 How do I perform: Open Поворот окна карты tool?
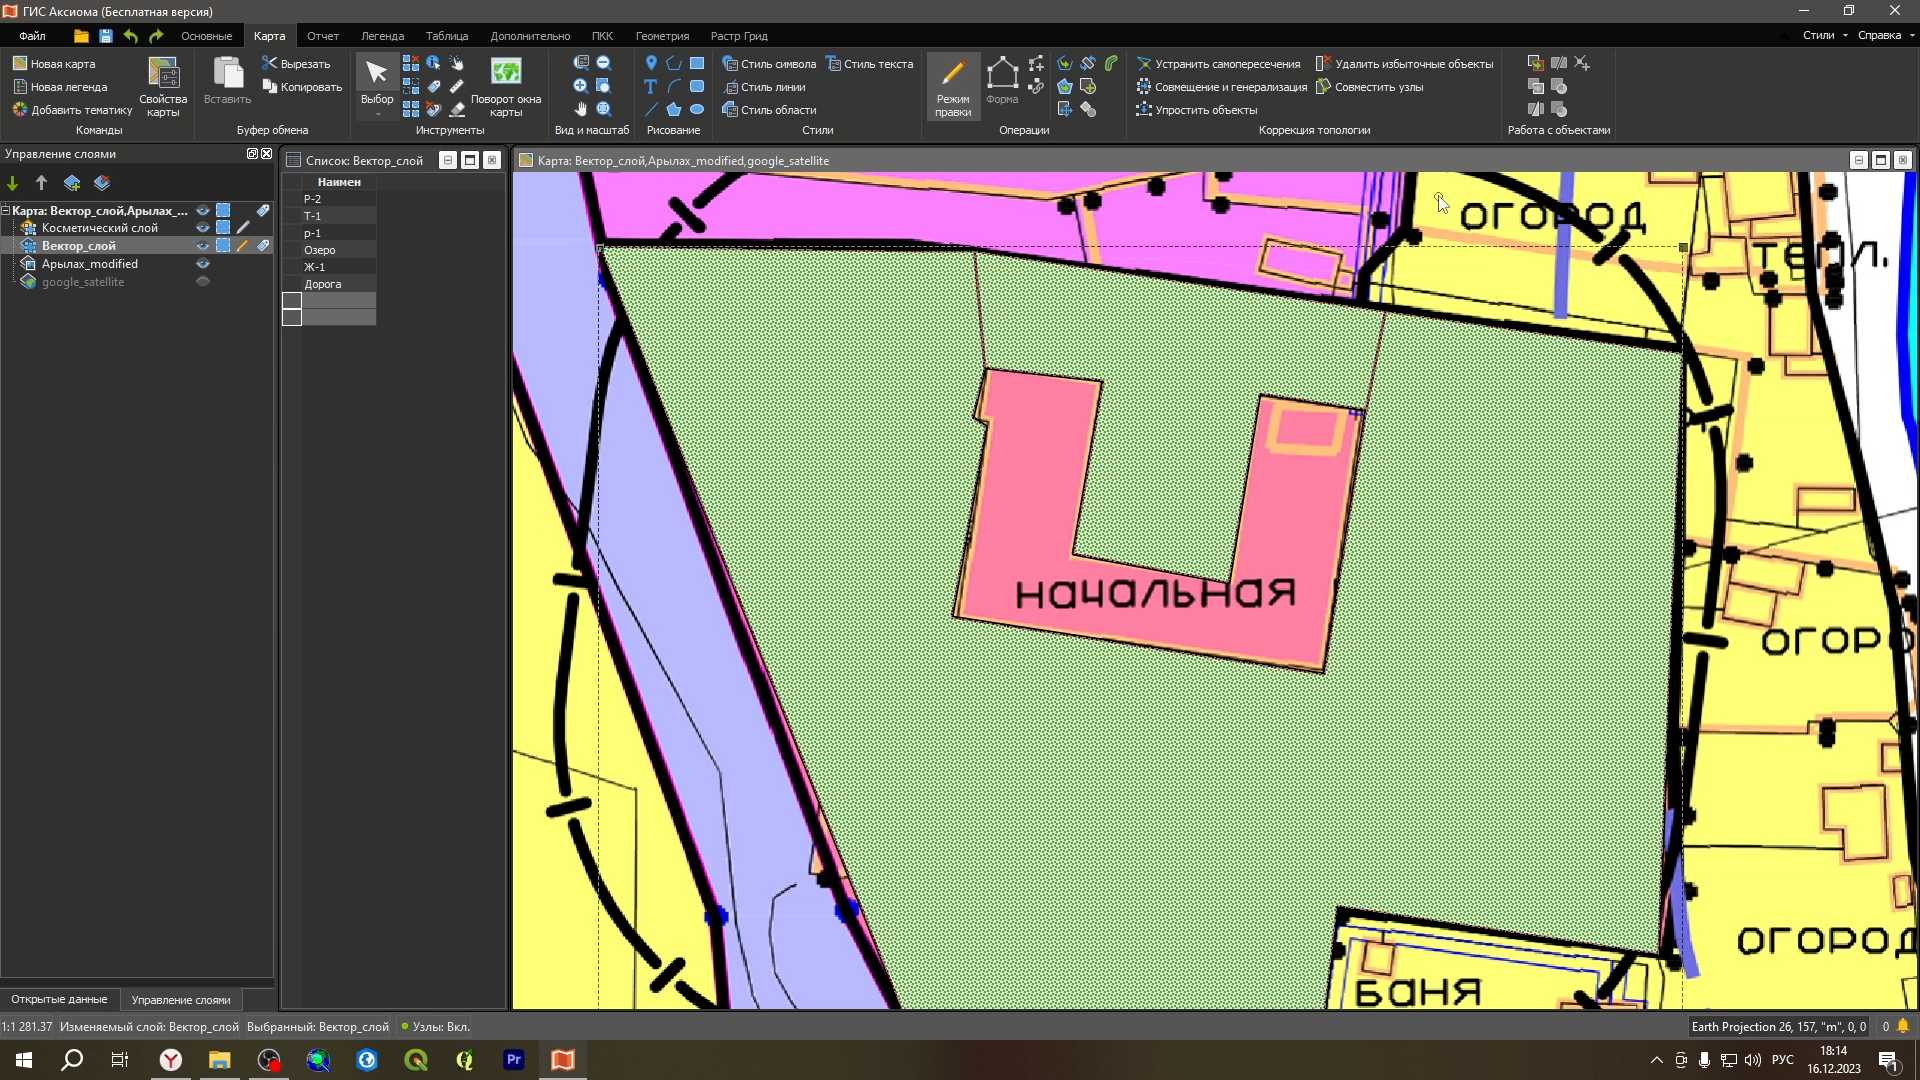tap(506, 86)
